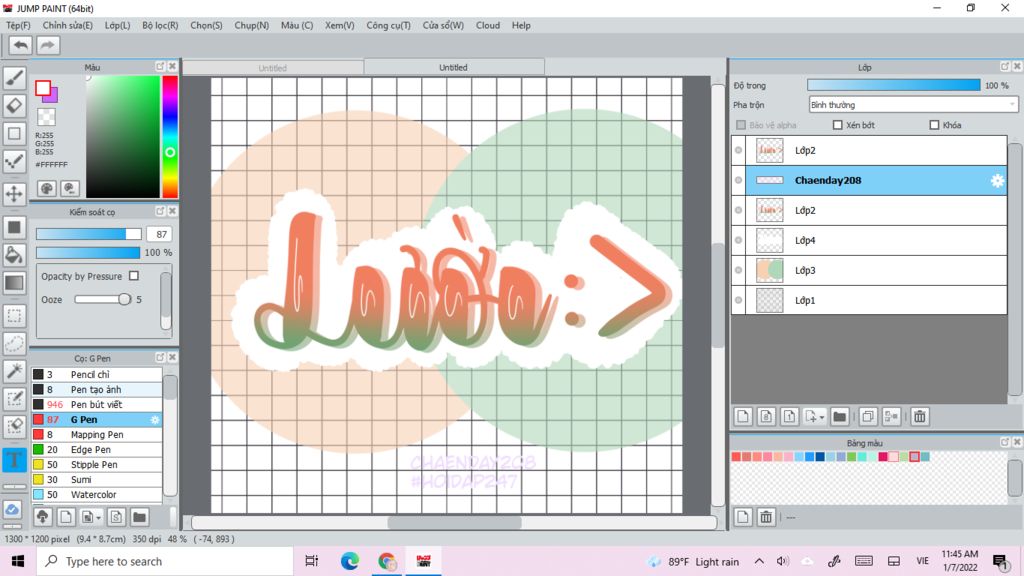Viewport: 1024px width, 576px height.
Task: Adjust the brush size slider
Action: (88, 234)
